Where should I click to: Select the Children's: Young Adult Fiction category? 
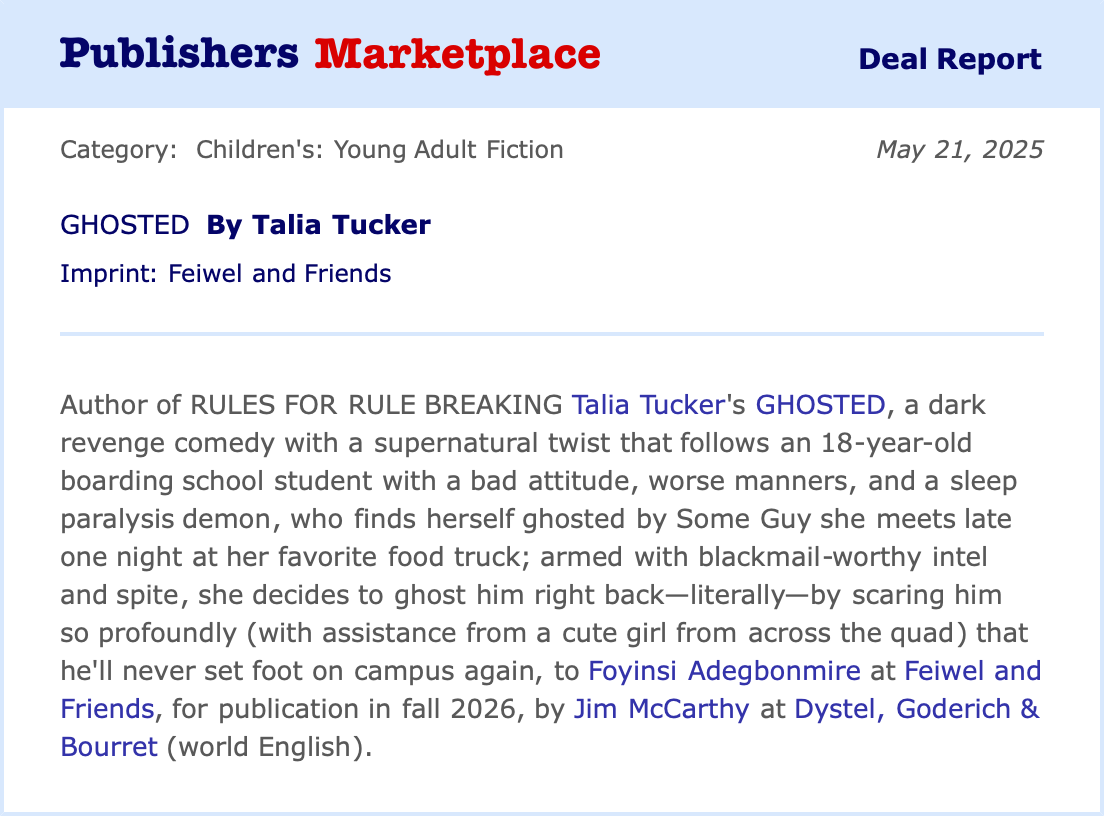(380, 150)
